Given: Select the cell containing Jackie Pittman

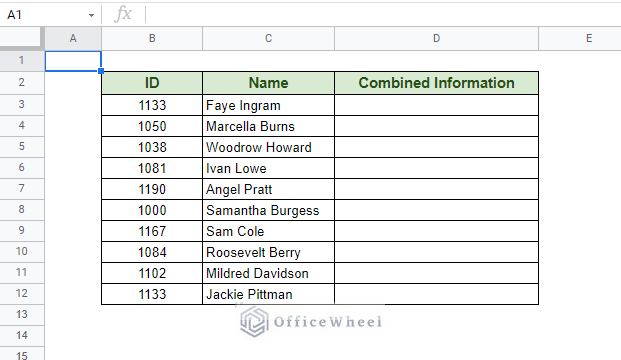Looking at the screenshot, I should pos(269,294).
